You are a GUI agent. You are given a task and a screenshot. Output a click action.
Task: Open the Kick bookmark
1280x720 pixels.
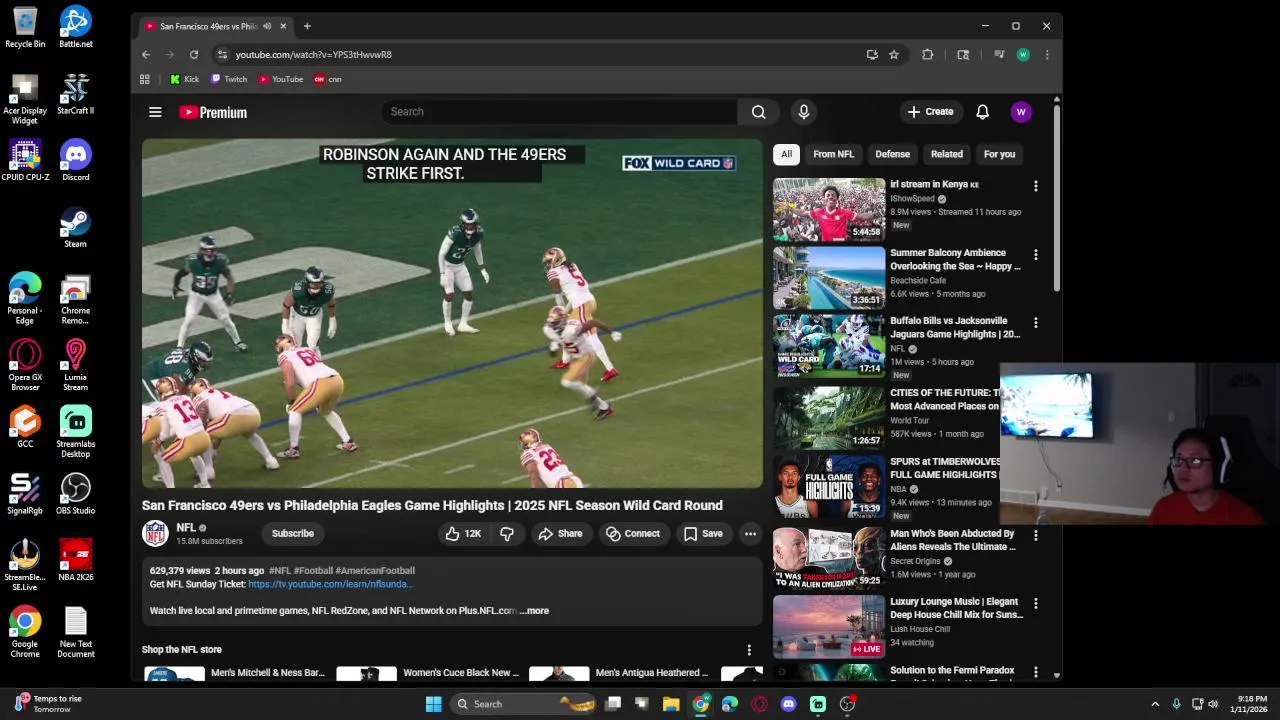coord(184,79)
